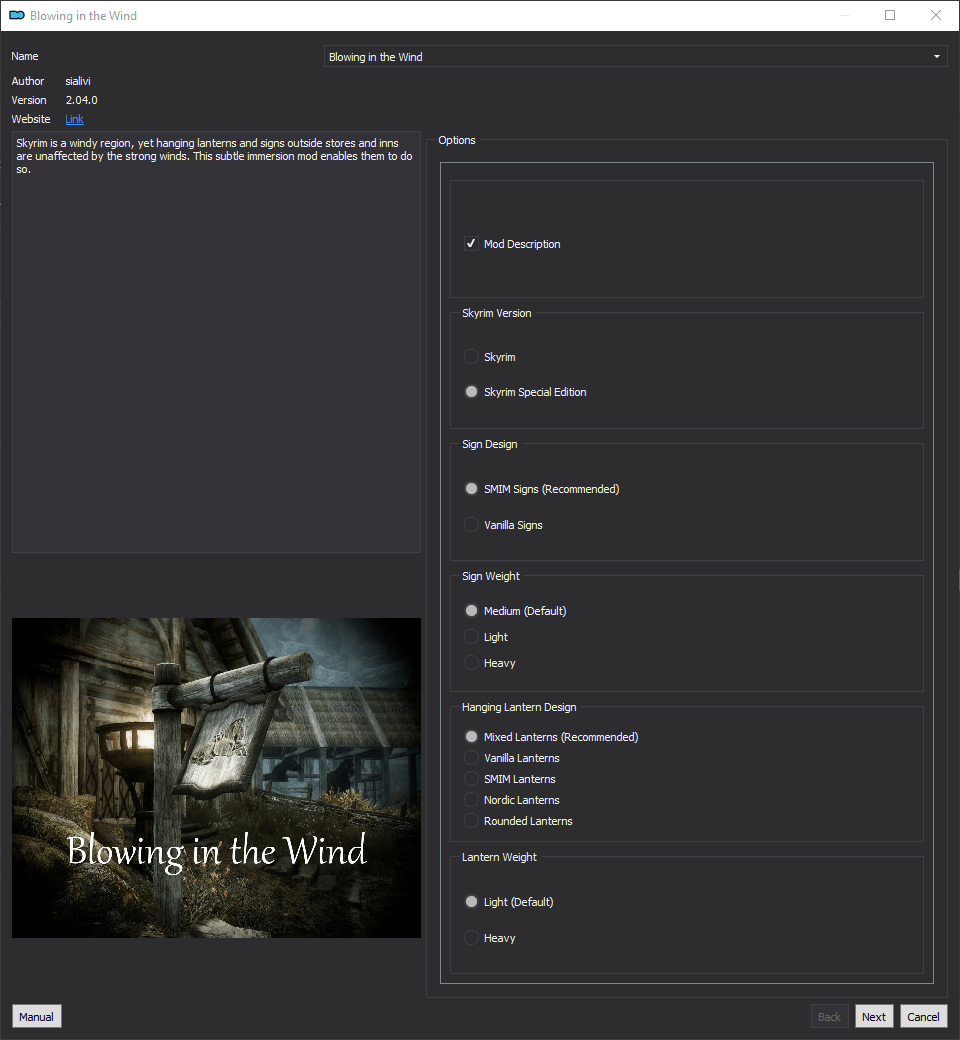The width and height of the screenshot is (960, 1040).
Task: Select Medium (Default) sign weight
Action: (471, 611)
